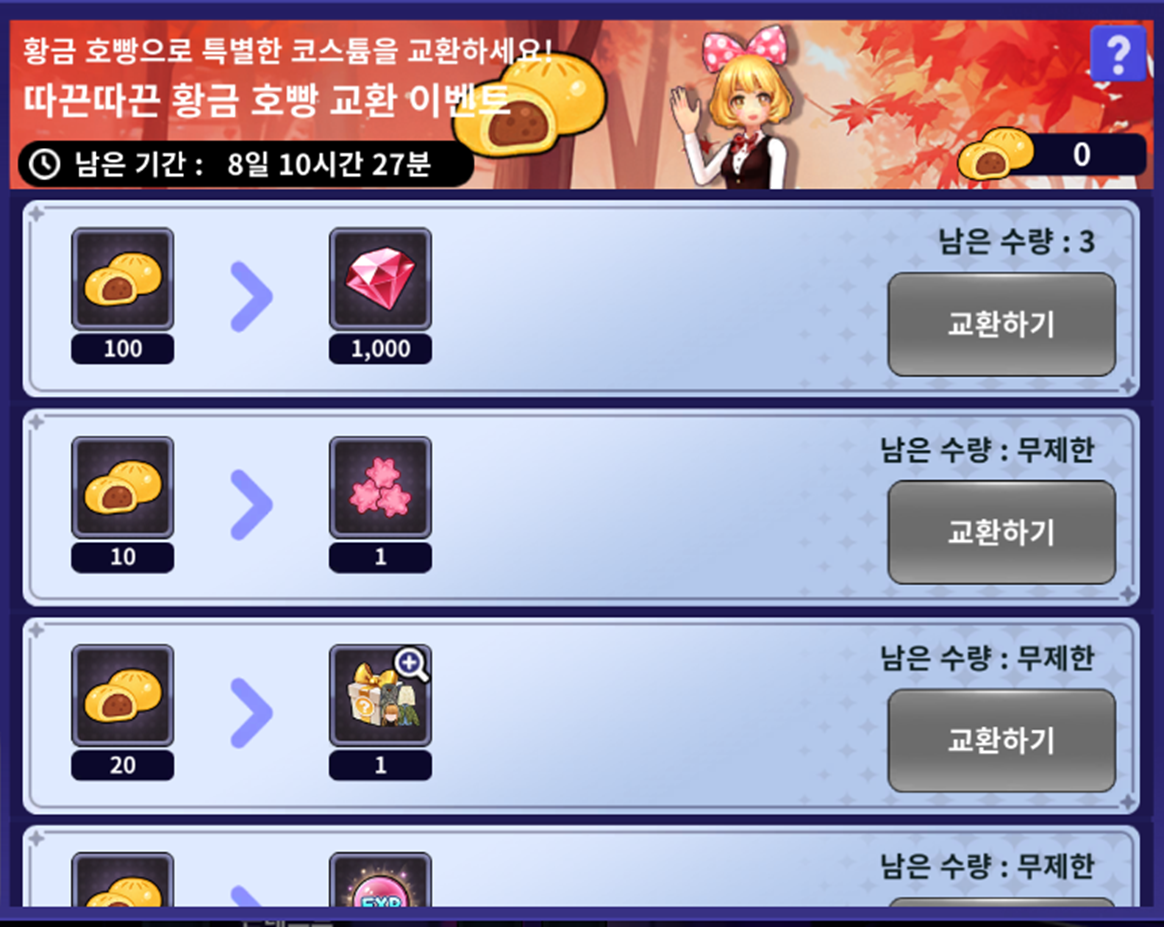Viewport: 1164px width, 927px height.
Task: Click 교환하기 for costume gift box
Action: (1001, 741)
